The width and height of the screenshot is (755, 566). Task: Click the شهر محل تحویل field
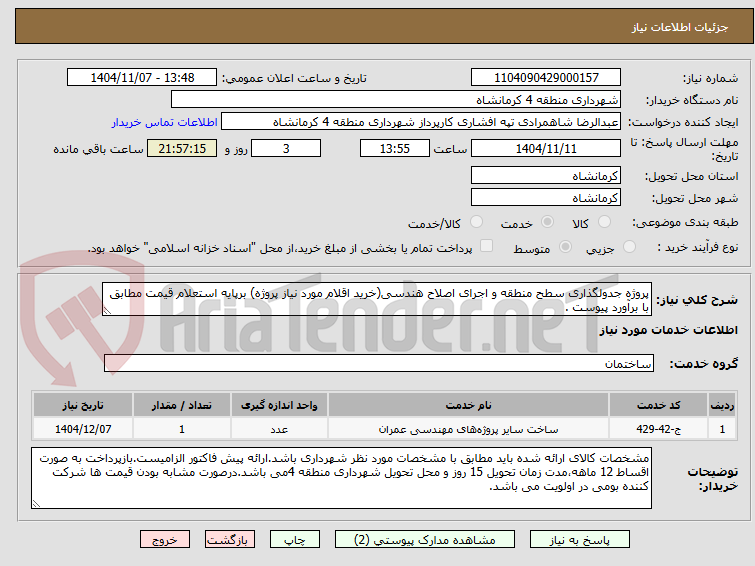(x=546, y=197)
